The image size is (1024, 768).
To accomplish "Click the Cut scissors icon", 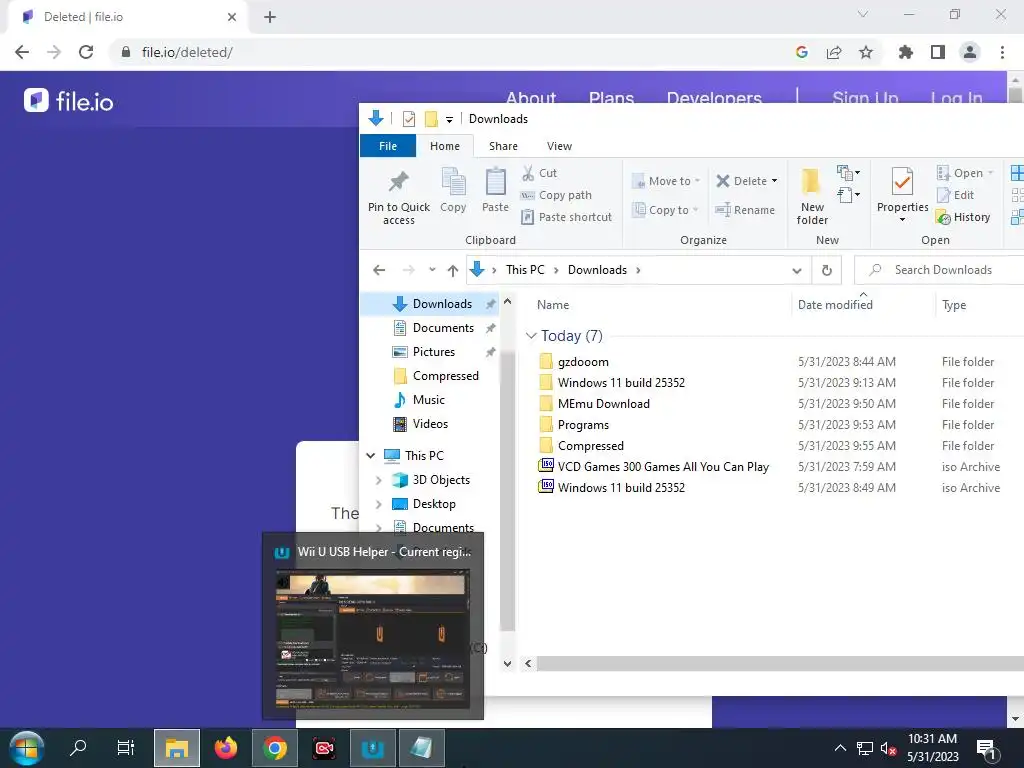I will tap(528, 173).
